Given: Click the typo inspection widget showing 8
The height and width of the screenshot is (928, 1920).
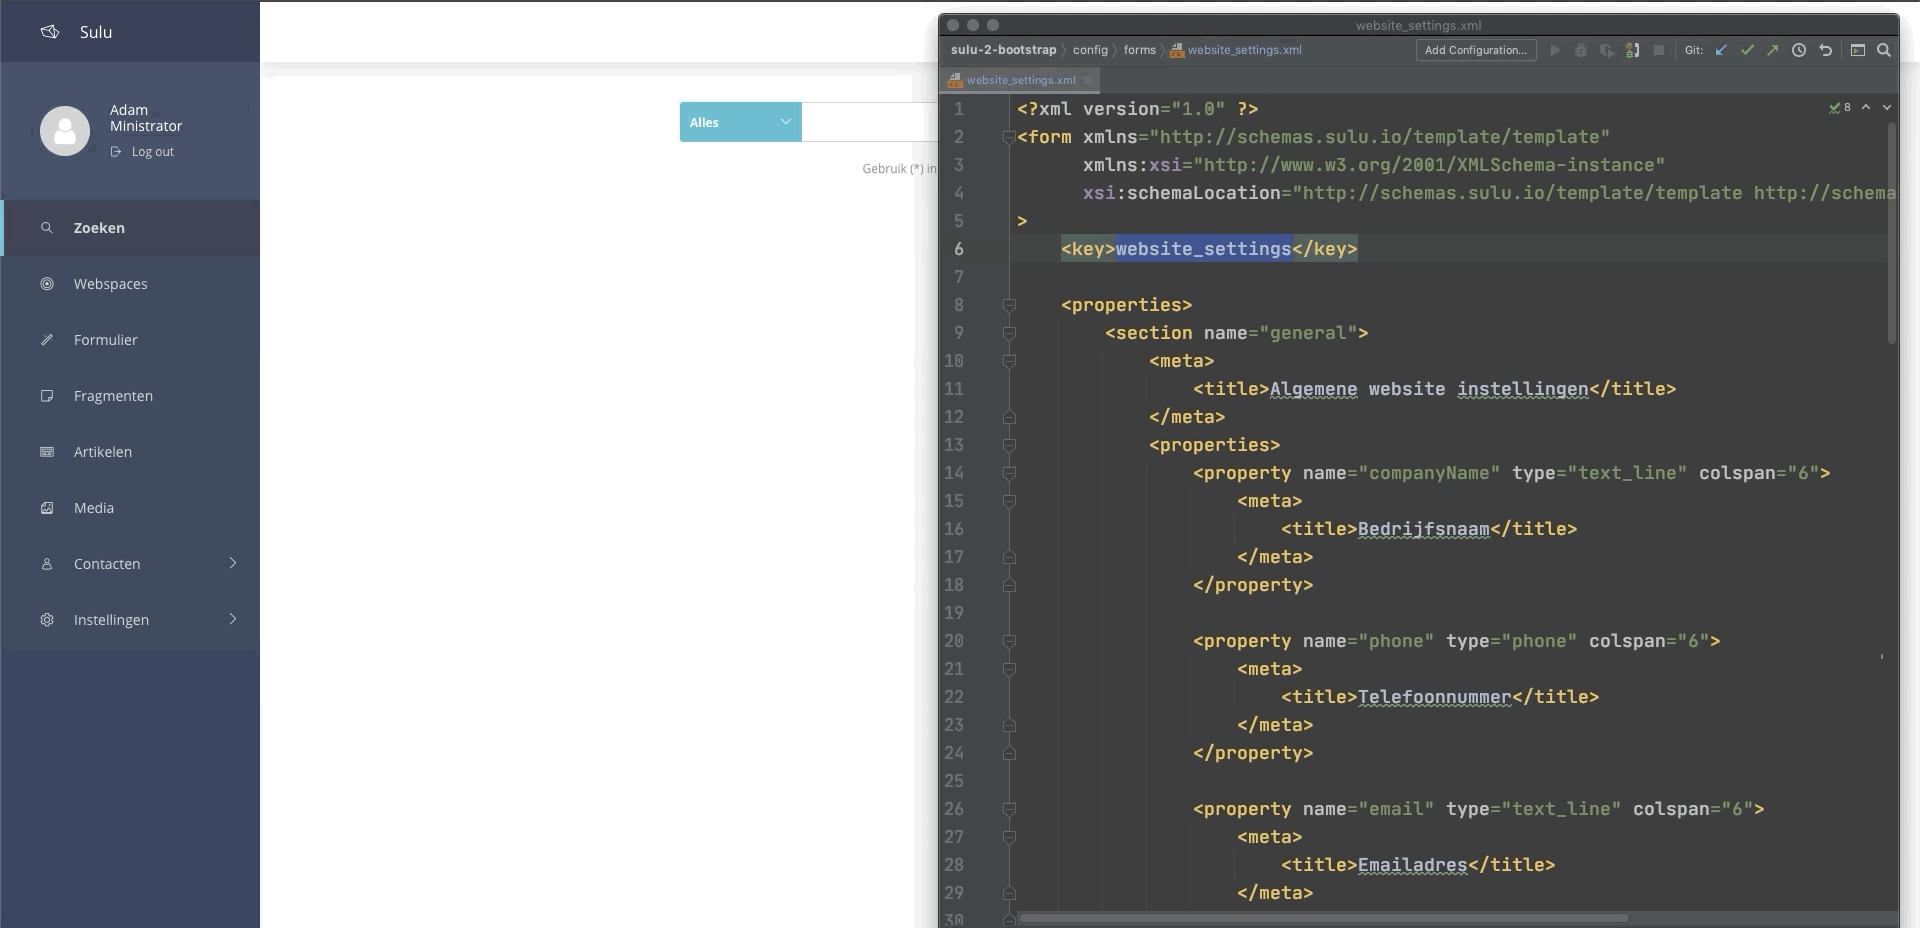Looking at the screenshot, I should [x=1840, y=107].
